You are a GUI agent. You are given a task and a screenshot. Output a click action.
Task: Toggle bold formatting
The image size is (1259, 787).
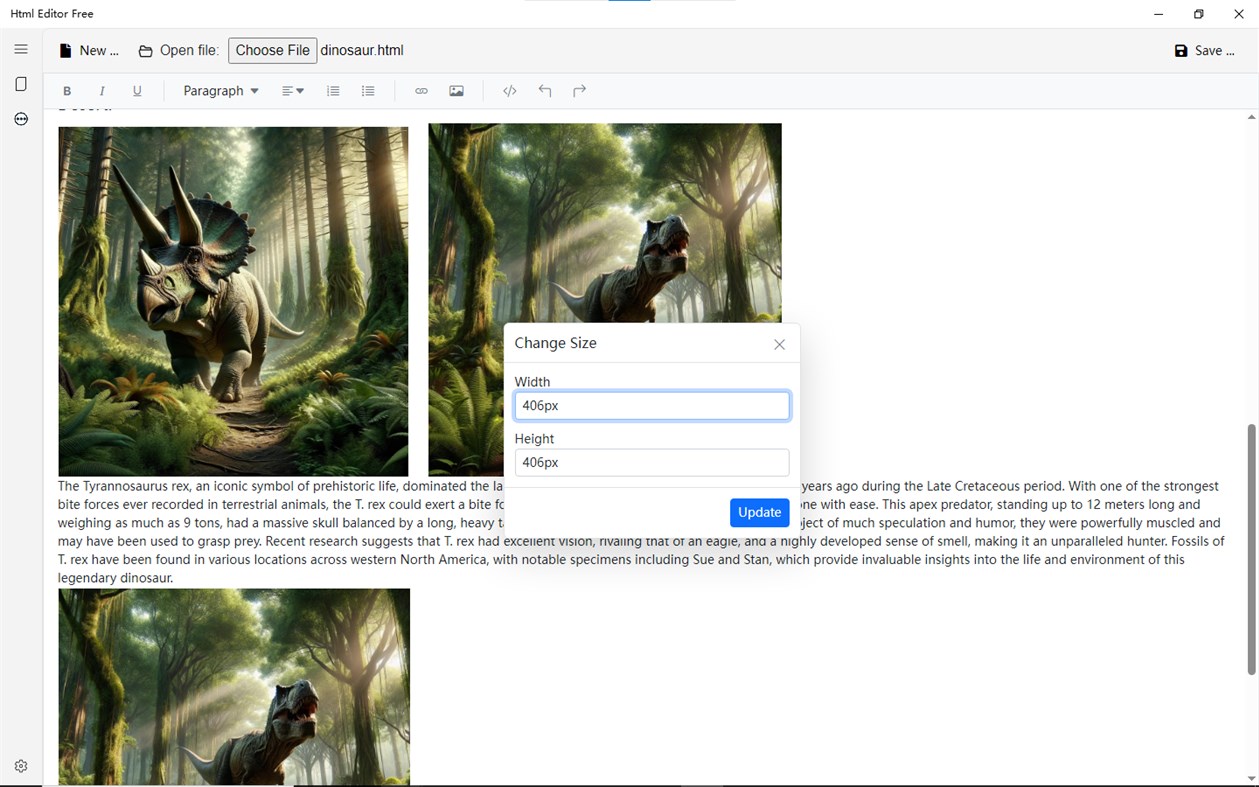pyautogui.click(x=67, y=91)
